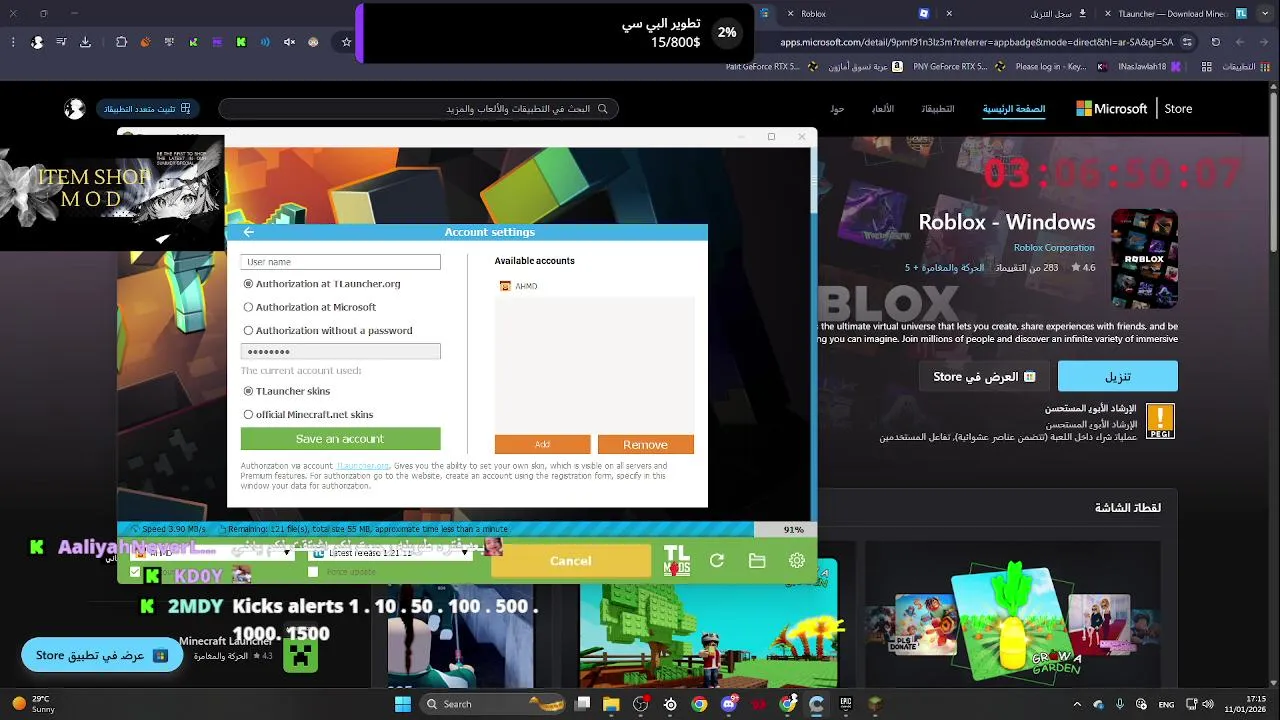Screen dimensions: 1280x720
Task: Click the taskbar Search box
Action: [x=494, y=704]
